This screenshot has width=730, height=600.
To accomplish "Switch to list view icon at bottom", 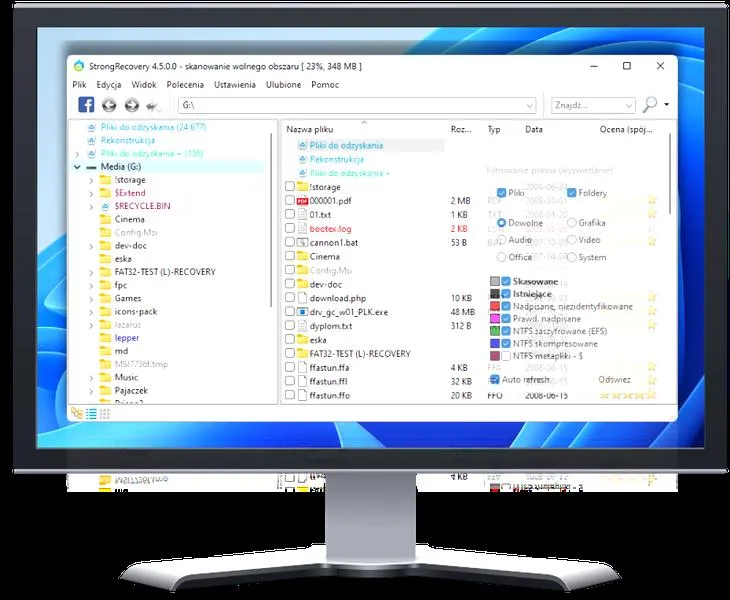I will [91, 413].
